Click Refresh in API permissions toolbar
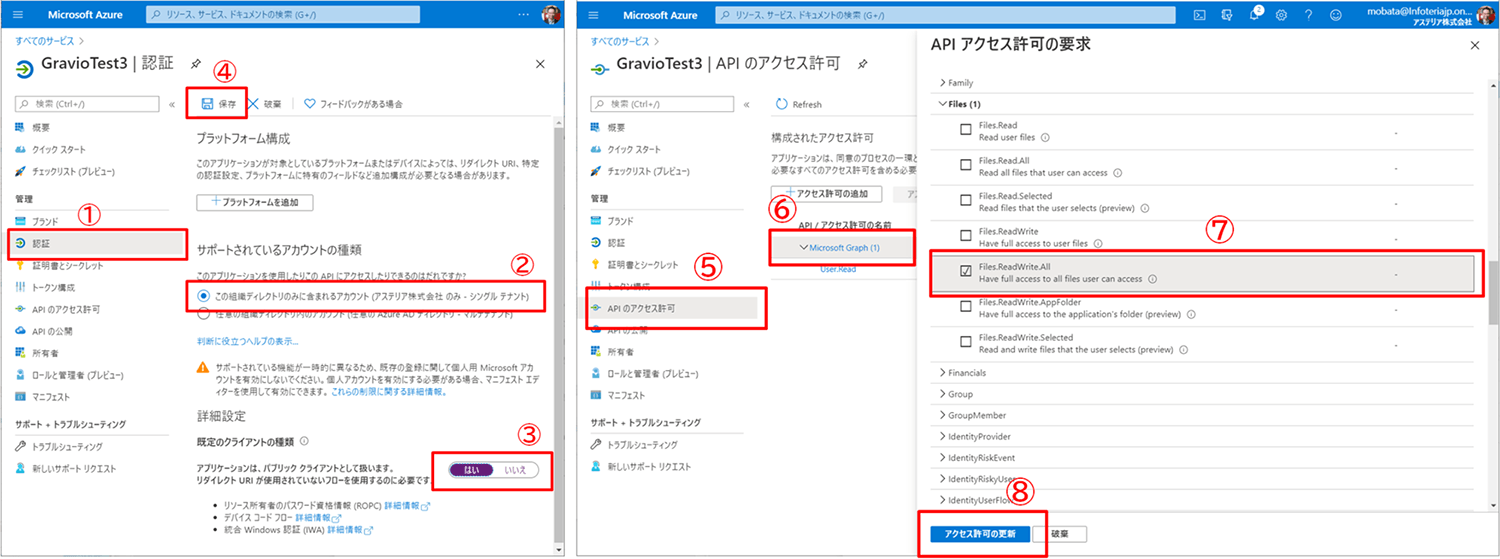Screen dimensions: 1500x559 (x=799, y=104)
